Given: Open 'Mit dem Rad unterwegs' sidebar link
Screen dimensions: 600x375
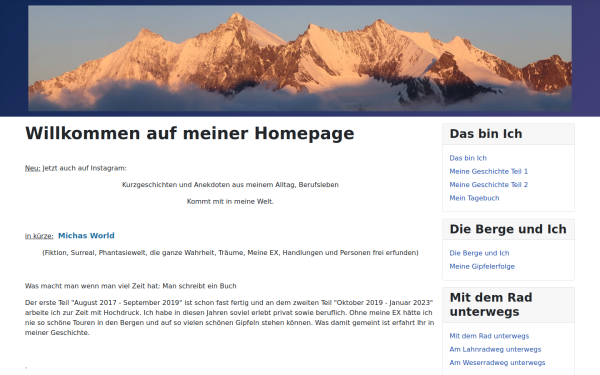Looking at the screenshot, I should point(489,336).
